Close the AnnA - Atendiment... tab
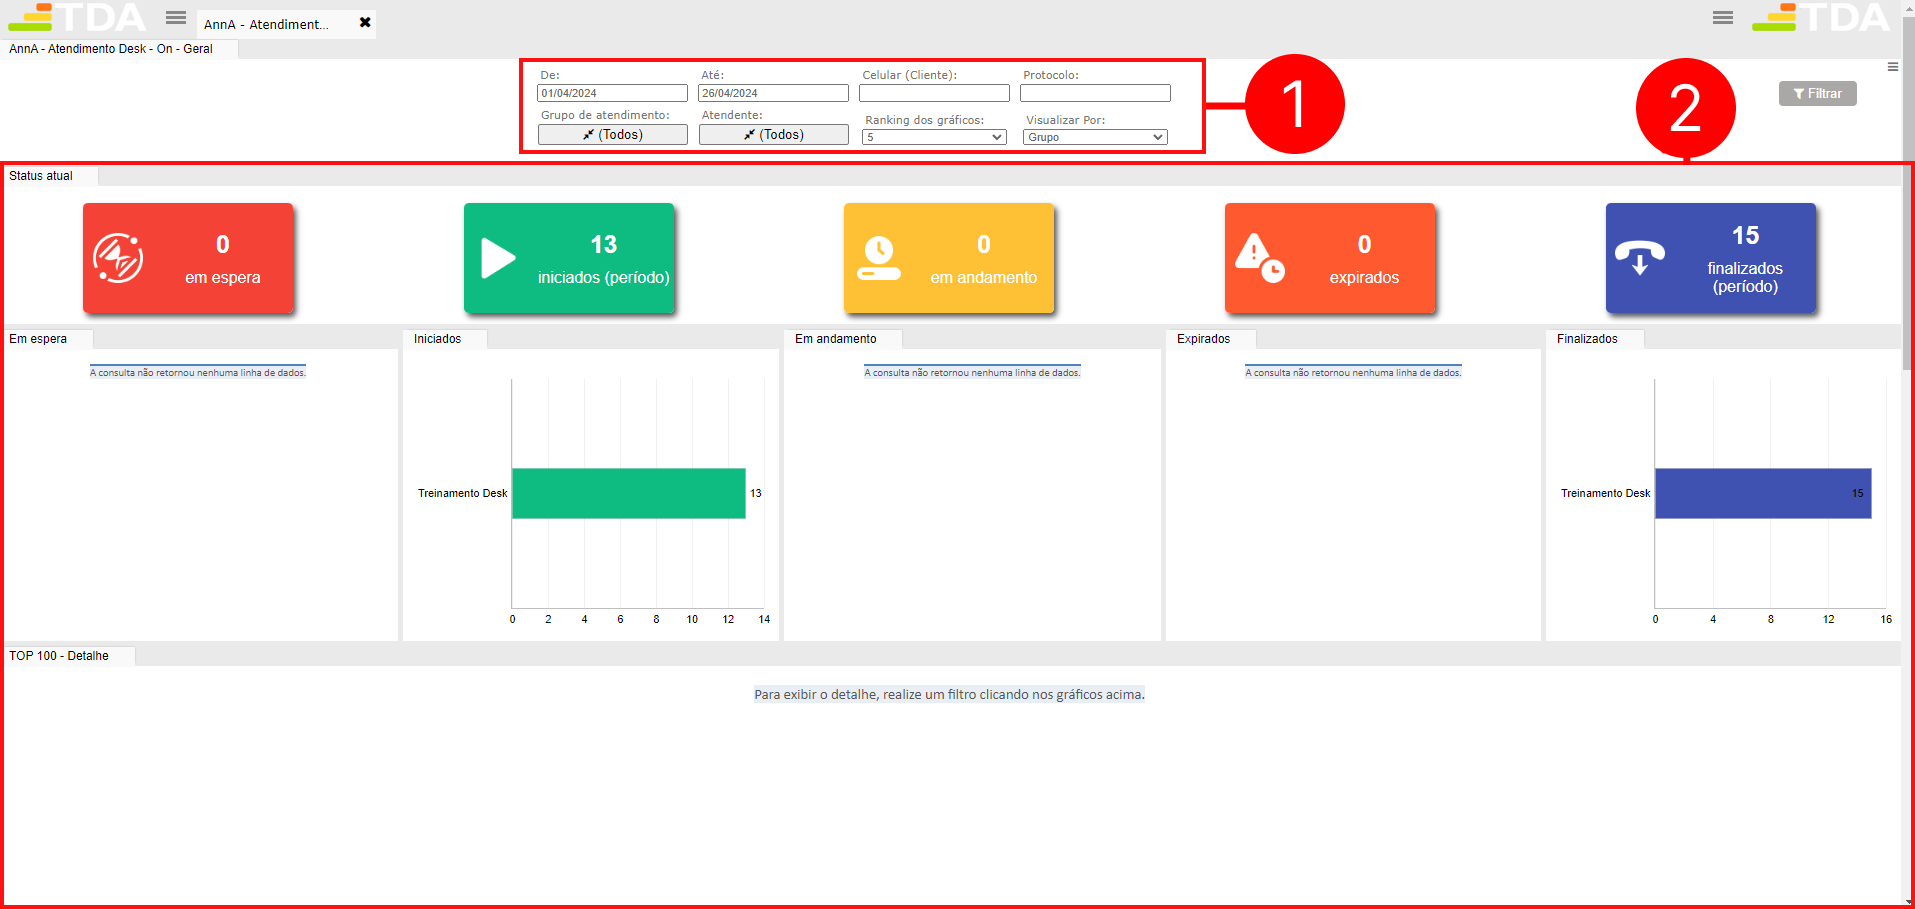This screenshot has width=1915, height=909. [365, 22]
